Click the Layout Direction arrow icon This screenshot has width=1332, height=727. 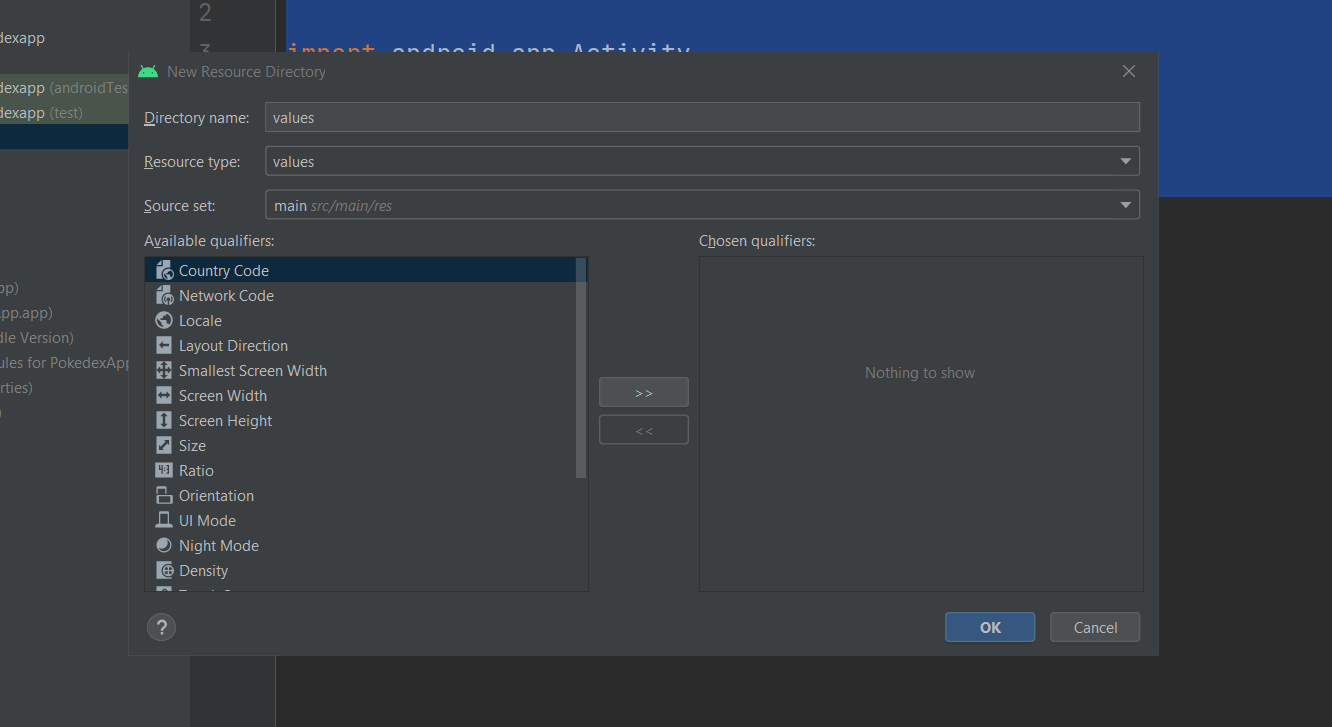164,345
